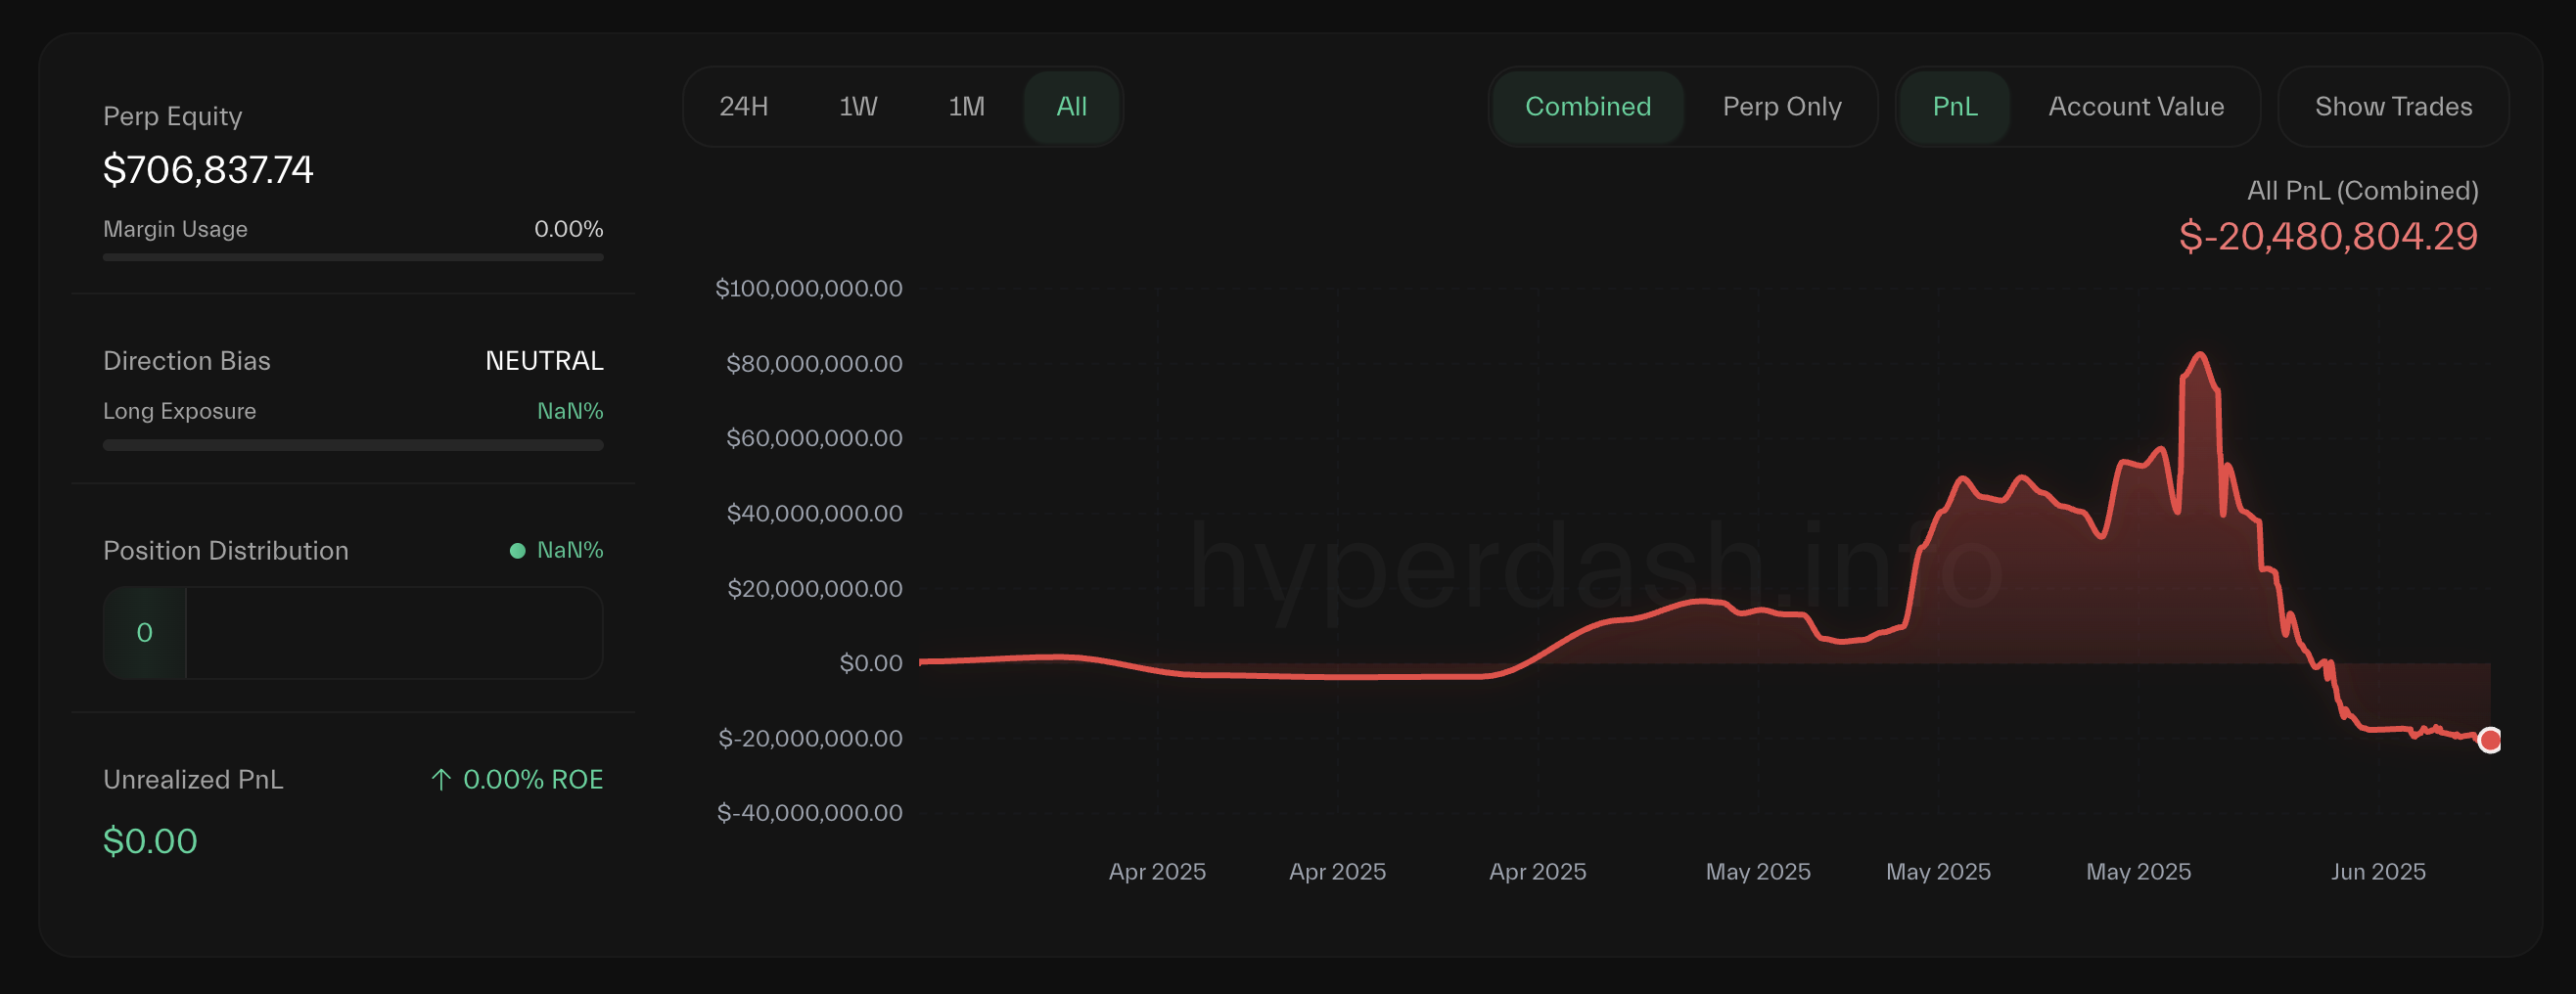
Task: Click the green dot next to Position Distribution
Action: pos(517,551)
